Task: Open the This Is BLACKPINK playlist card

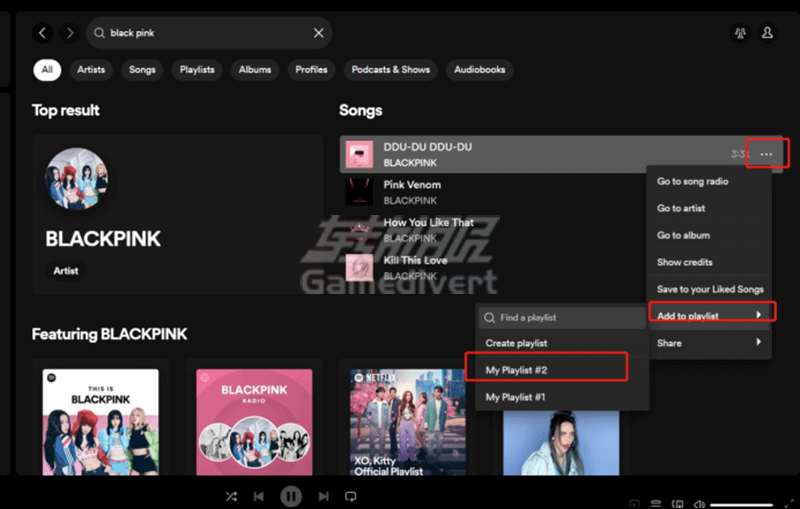Action: click(x=101, y=422)
